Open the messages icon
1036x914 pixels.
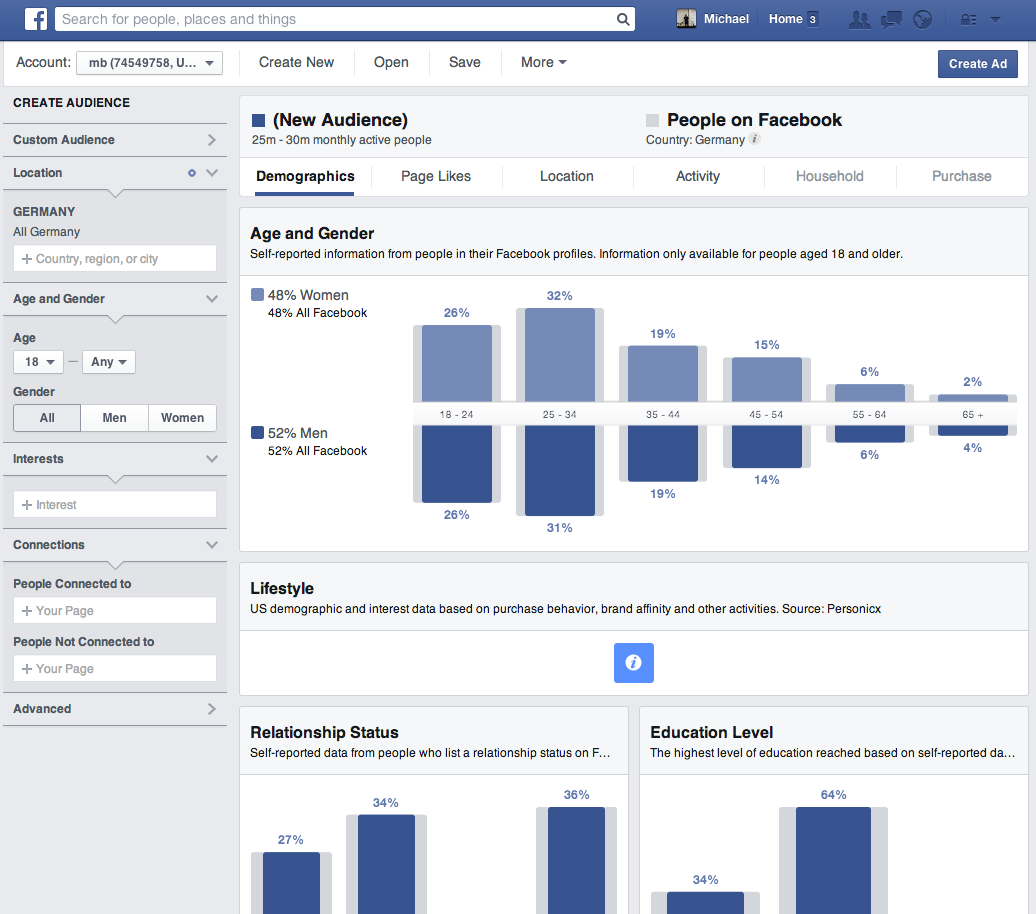click(891, 19)
